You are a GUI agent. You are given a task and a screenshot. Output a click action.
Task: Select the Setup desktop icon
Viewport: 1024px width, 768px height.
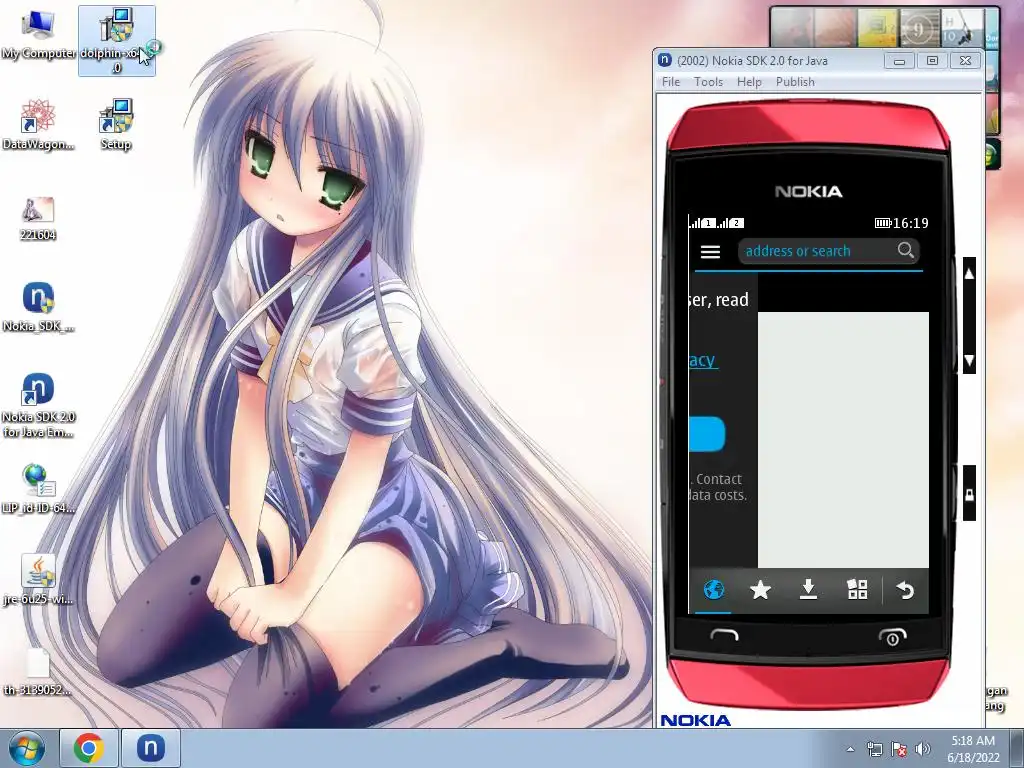pyautogui.click(x=116, y=125)
